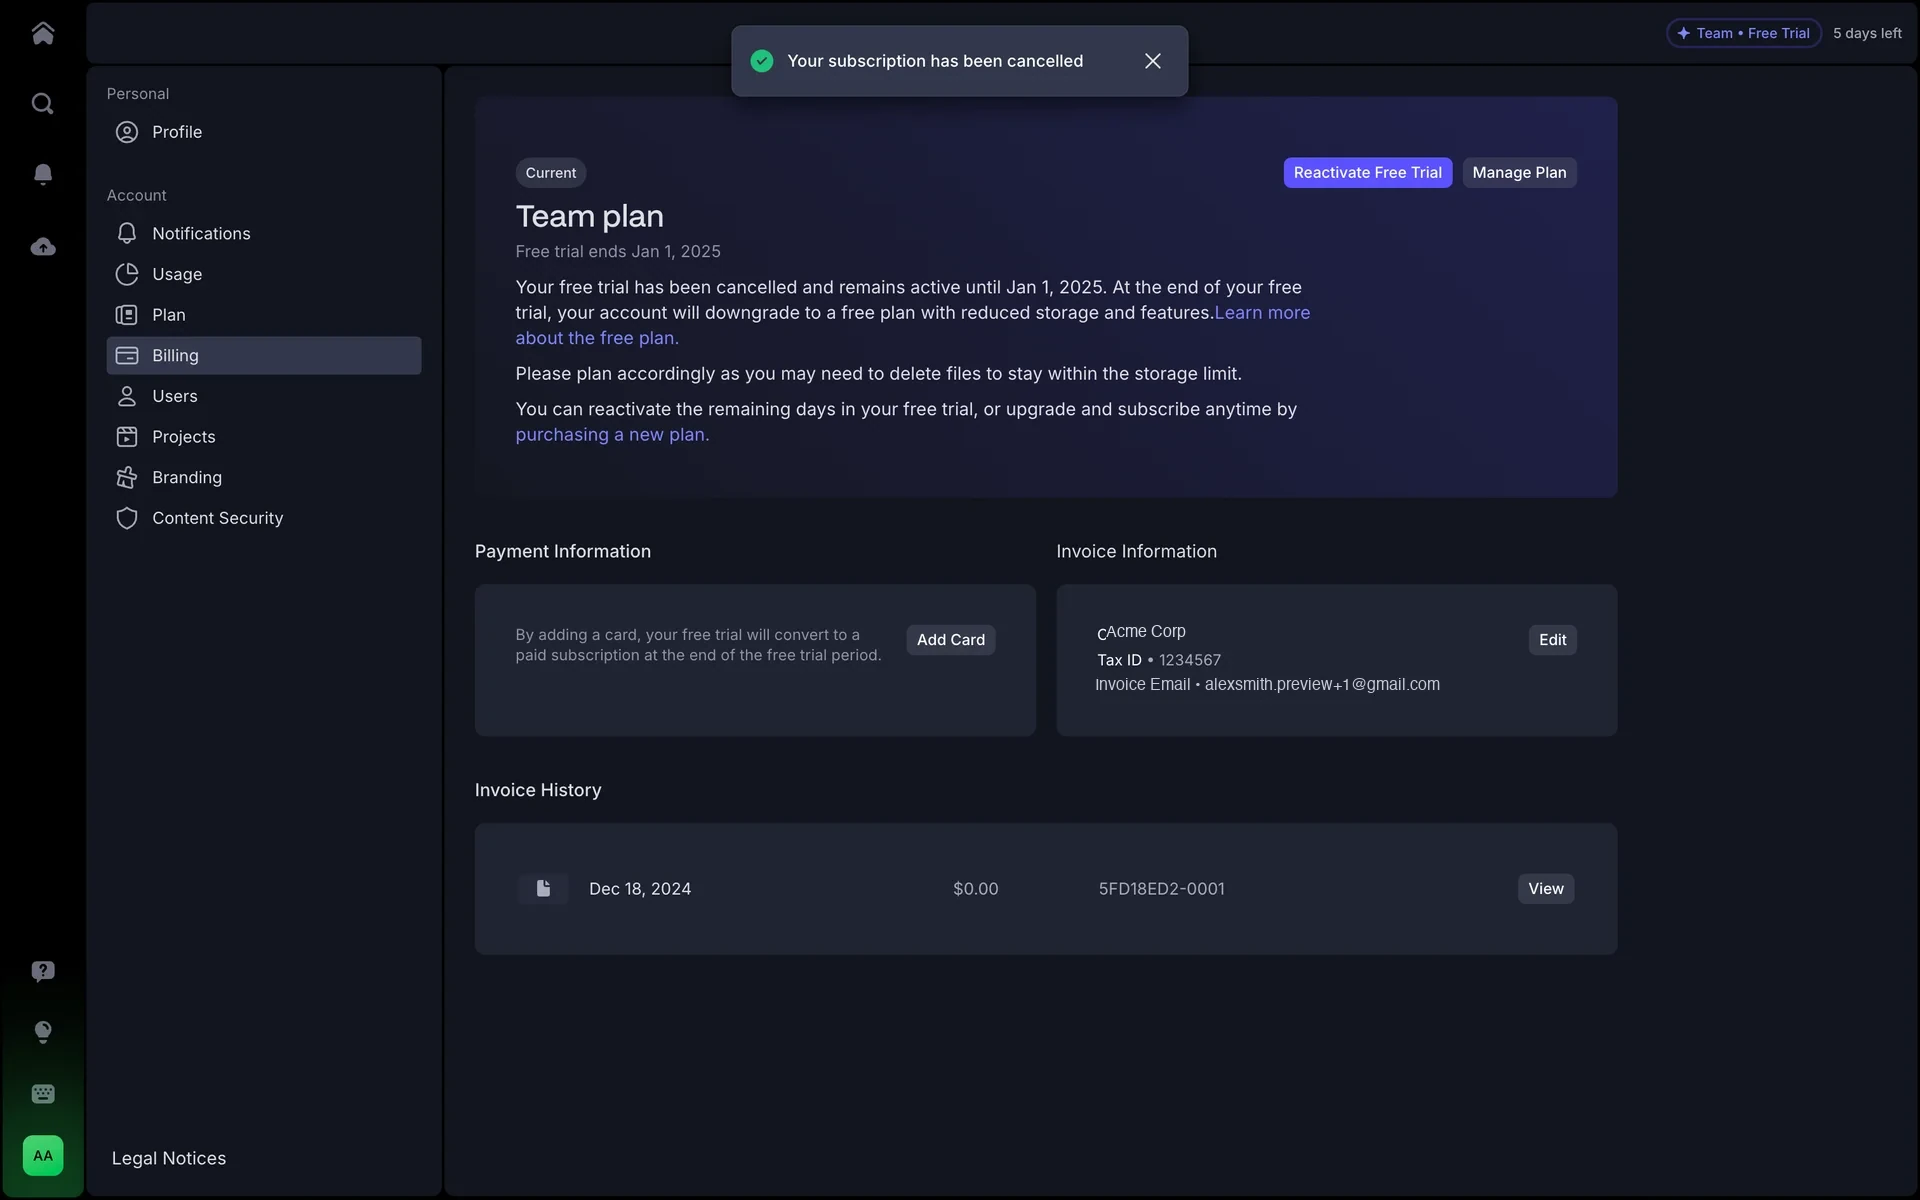This screenshot has width=1920, height=1200.
Task: Click the invoice email address text
Action: [x=1322, y=685]
